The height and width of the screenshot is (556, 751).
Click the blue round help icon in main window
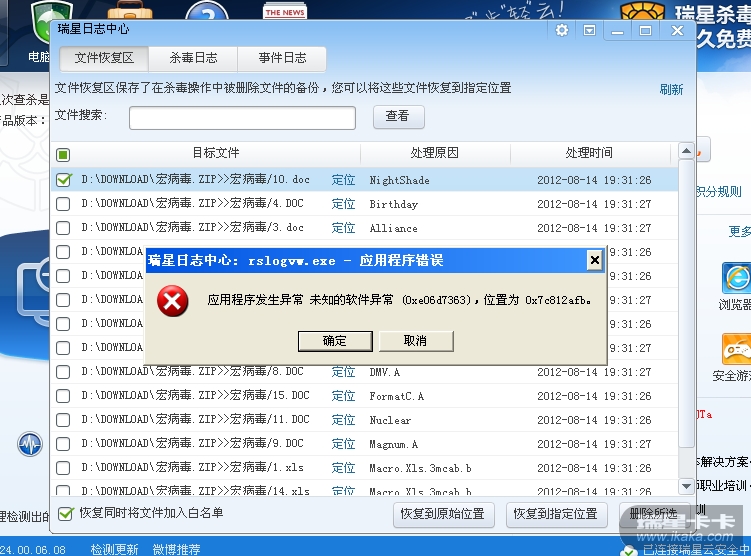click(x=207, y=11)
